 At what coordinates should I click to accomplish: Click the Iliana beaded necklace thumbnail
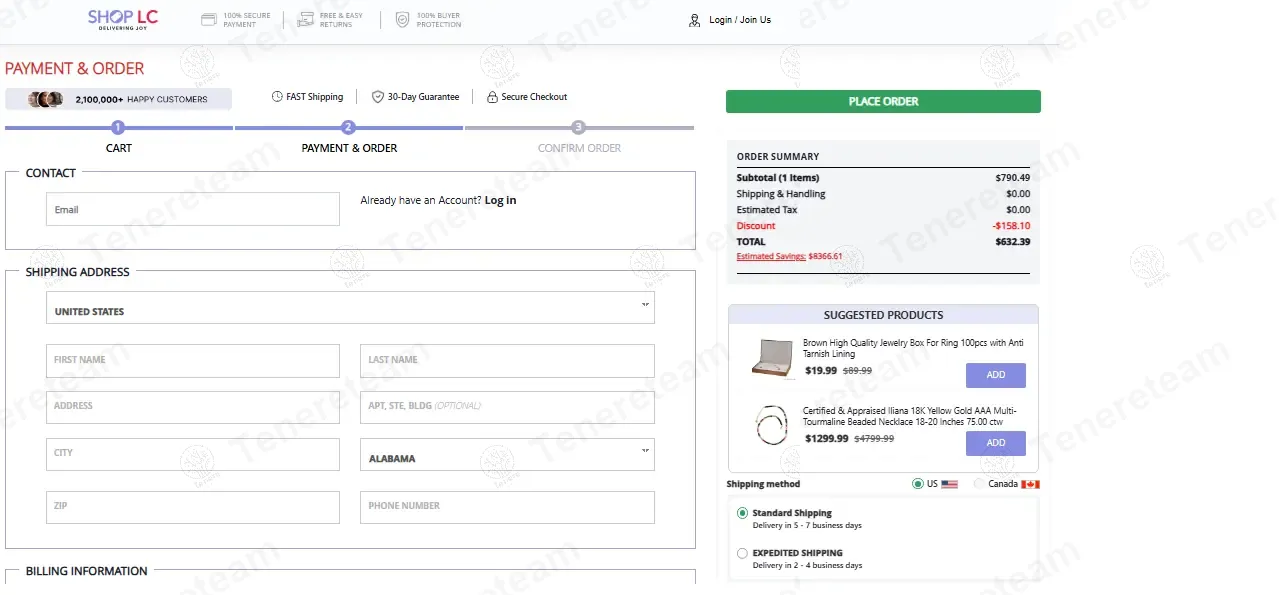point(772,426)
